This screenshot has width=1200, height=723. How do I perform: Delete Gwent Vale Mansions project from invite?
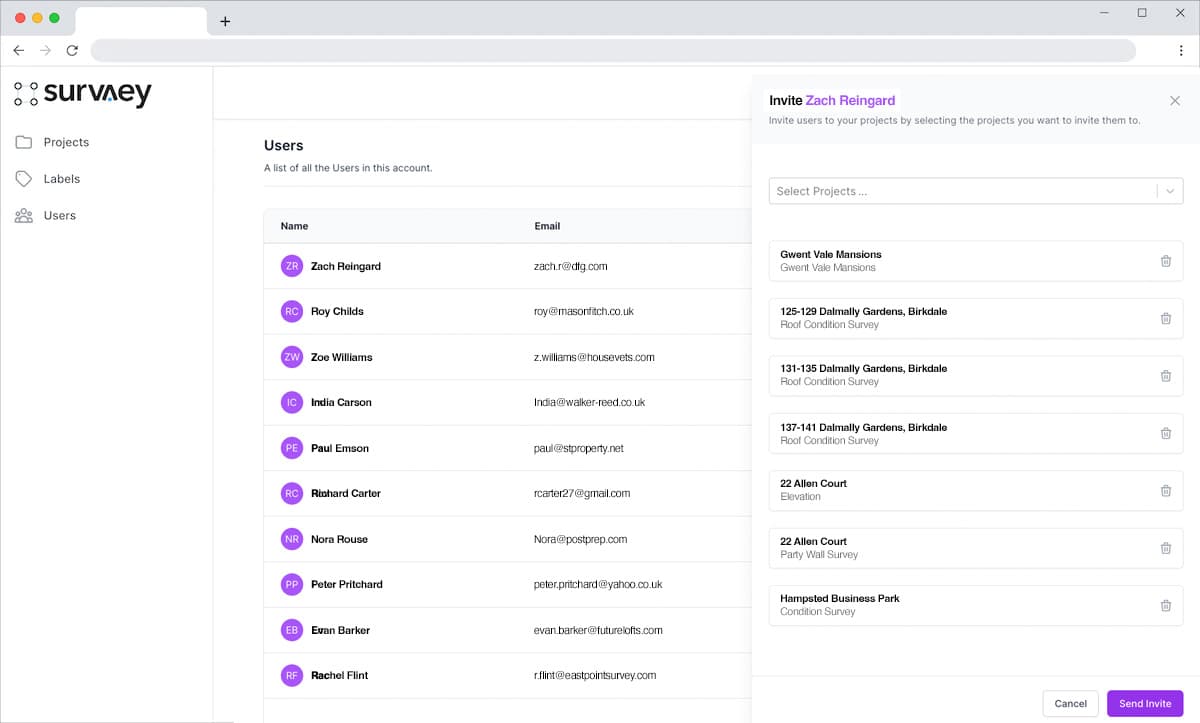click(x=1165, y=261)
